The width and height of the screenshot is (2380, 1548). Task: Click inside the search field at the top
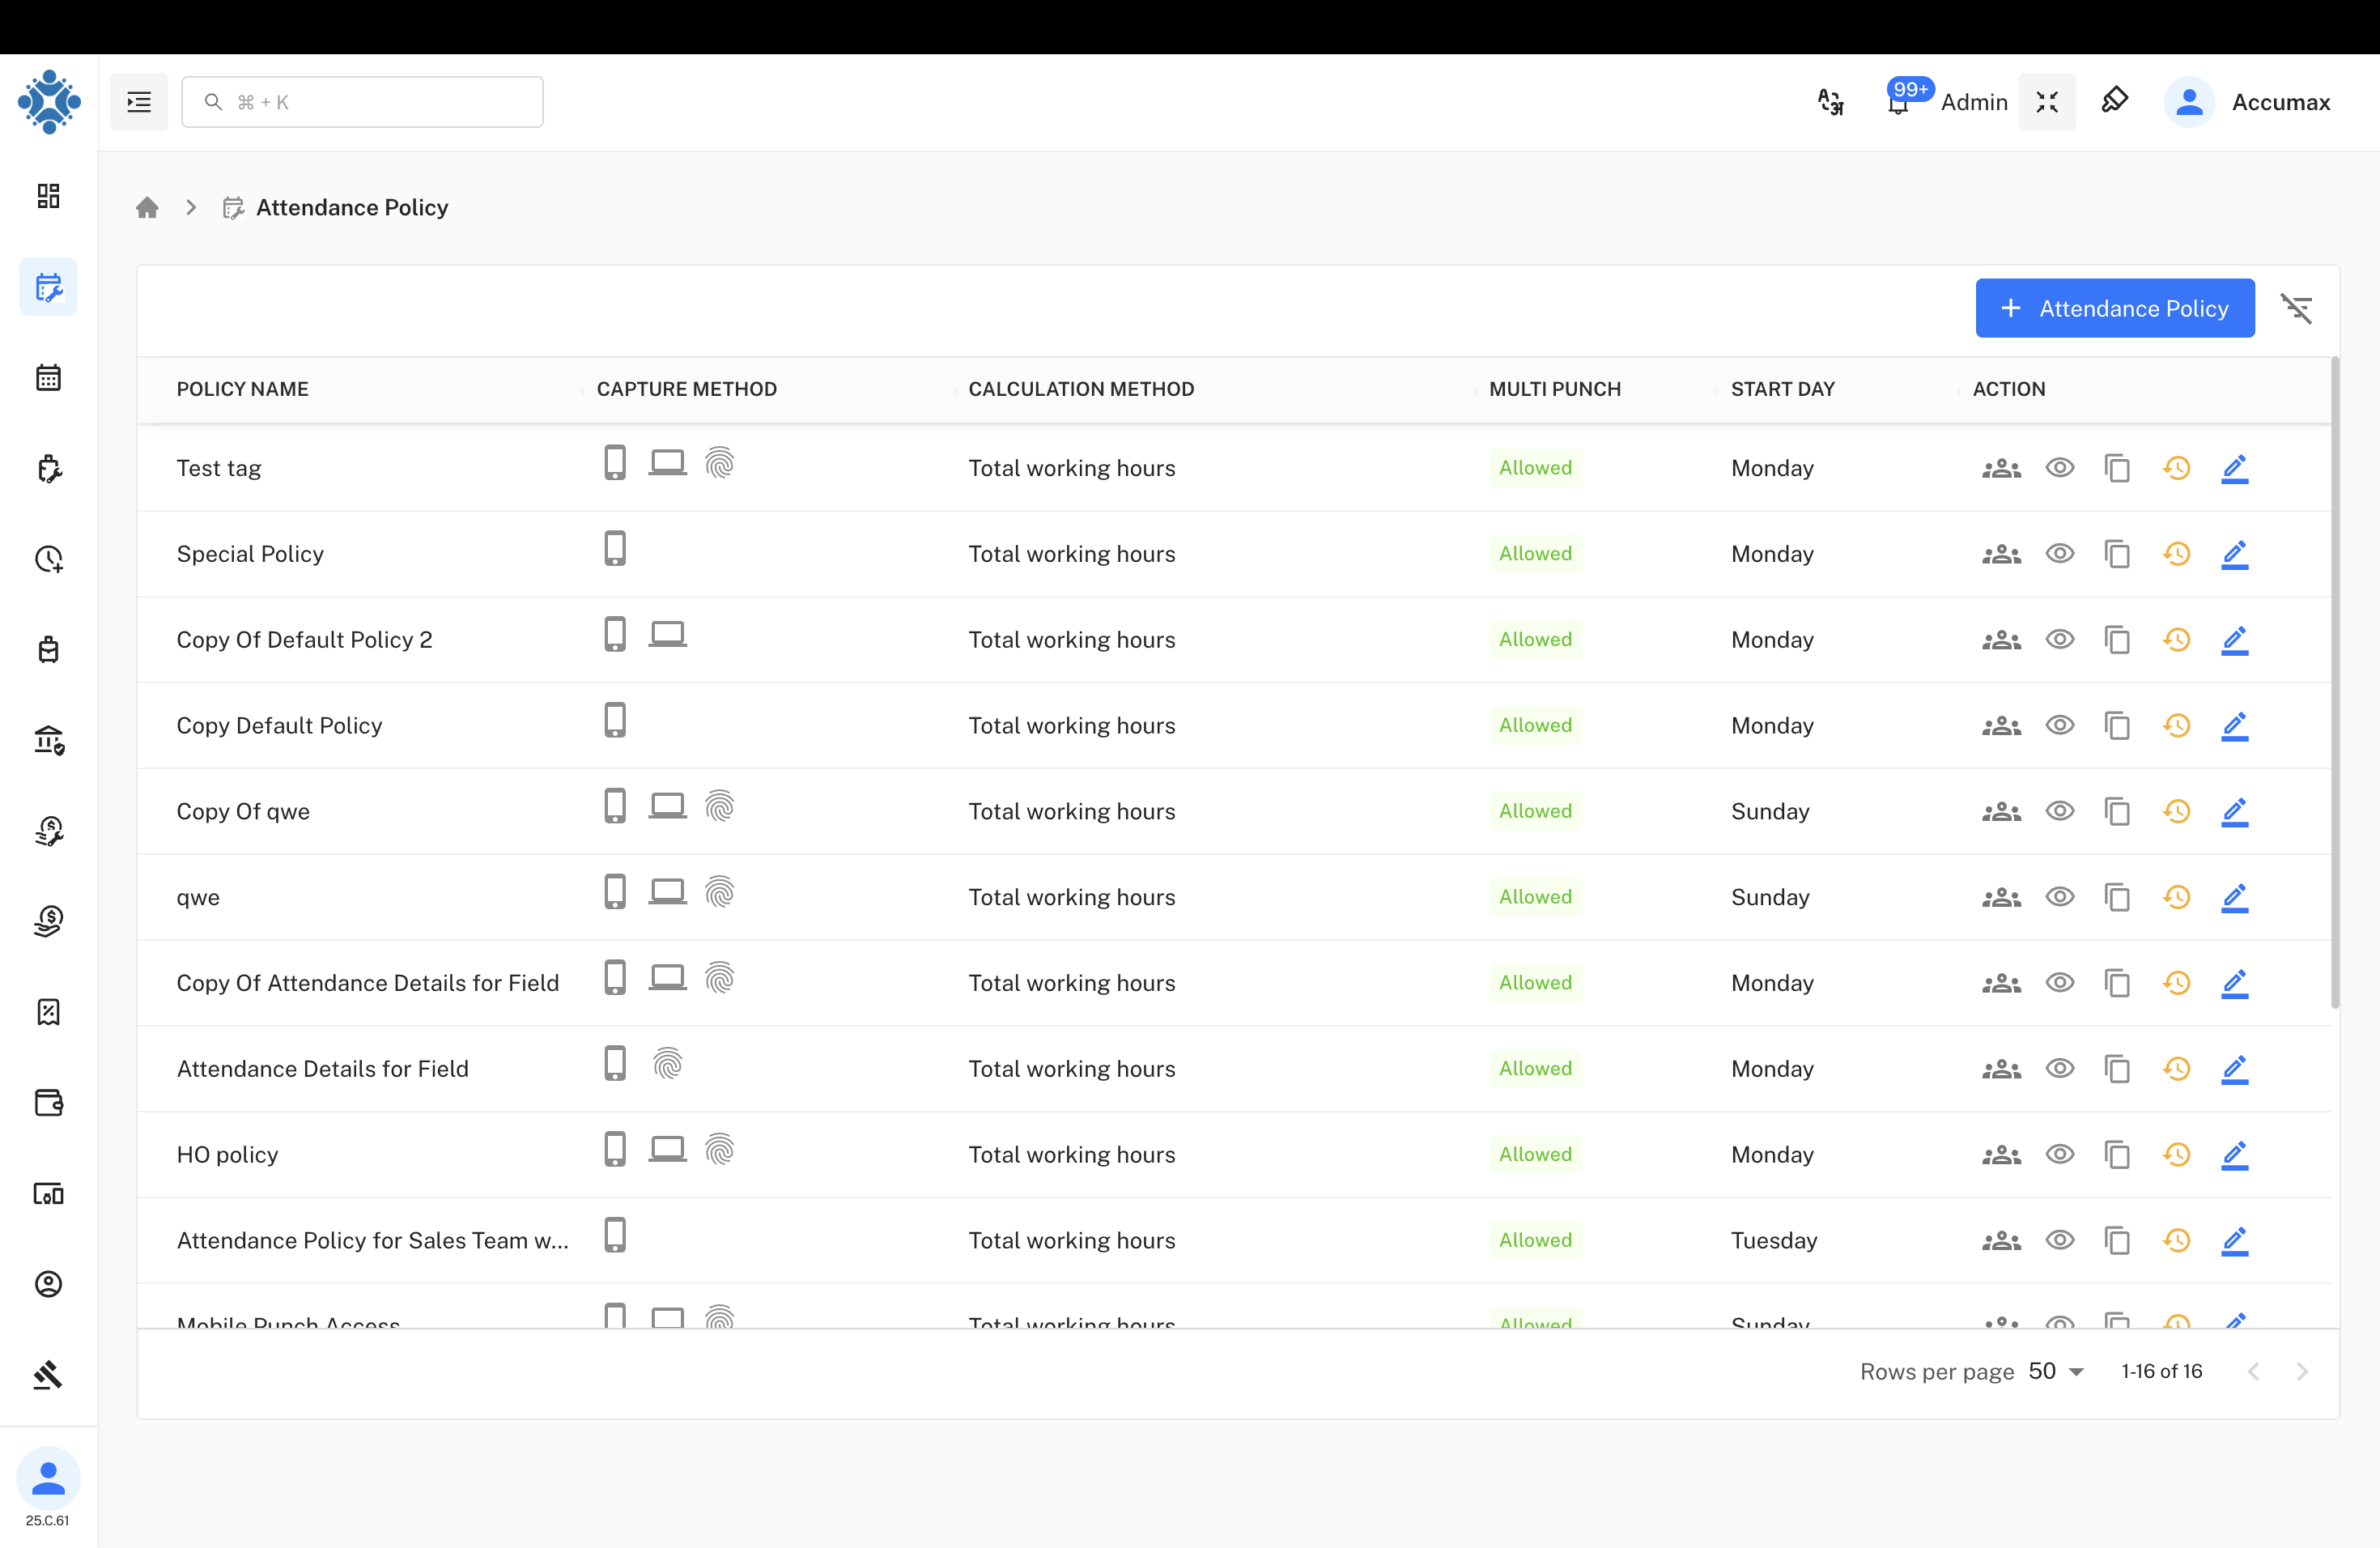[x=362, y=101]
